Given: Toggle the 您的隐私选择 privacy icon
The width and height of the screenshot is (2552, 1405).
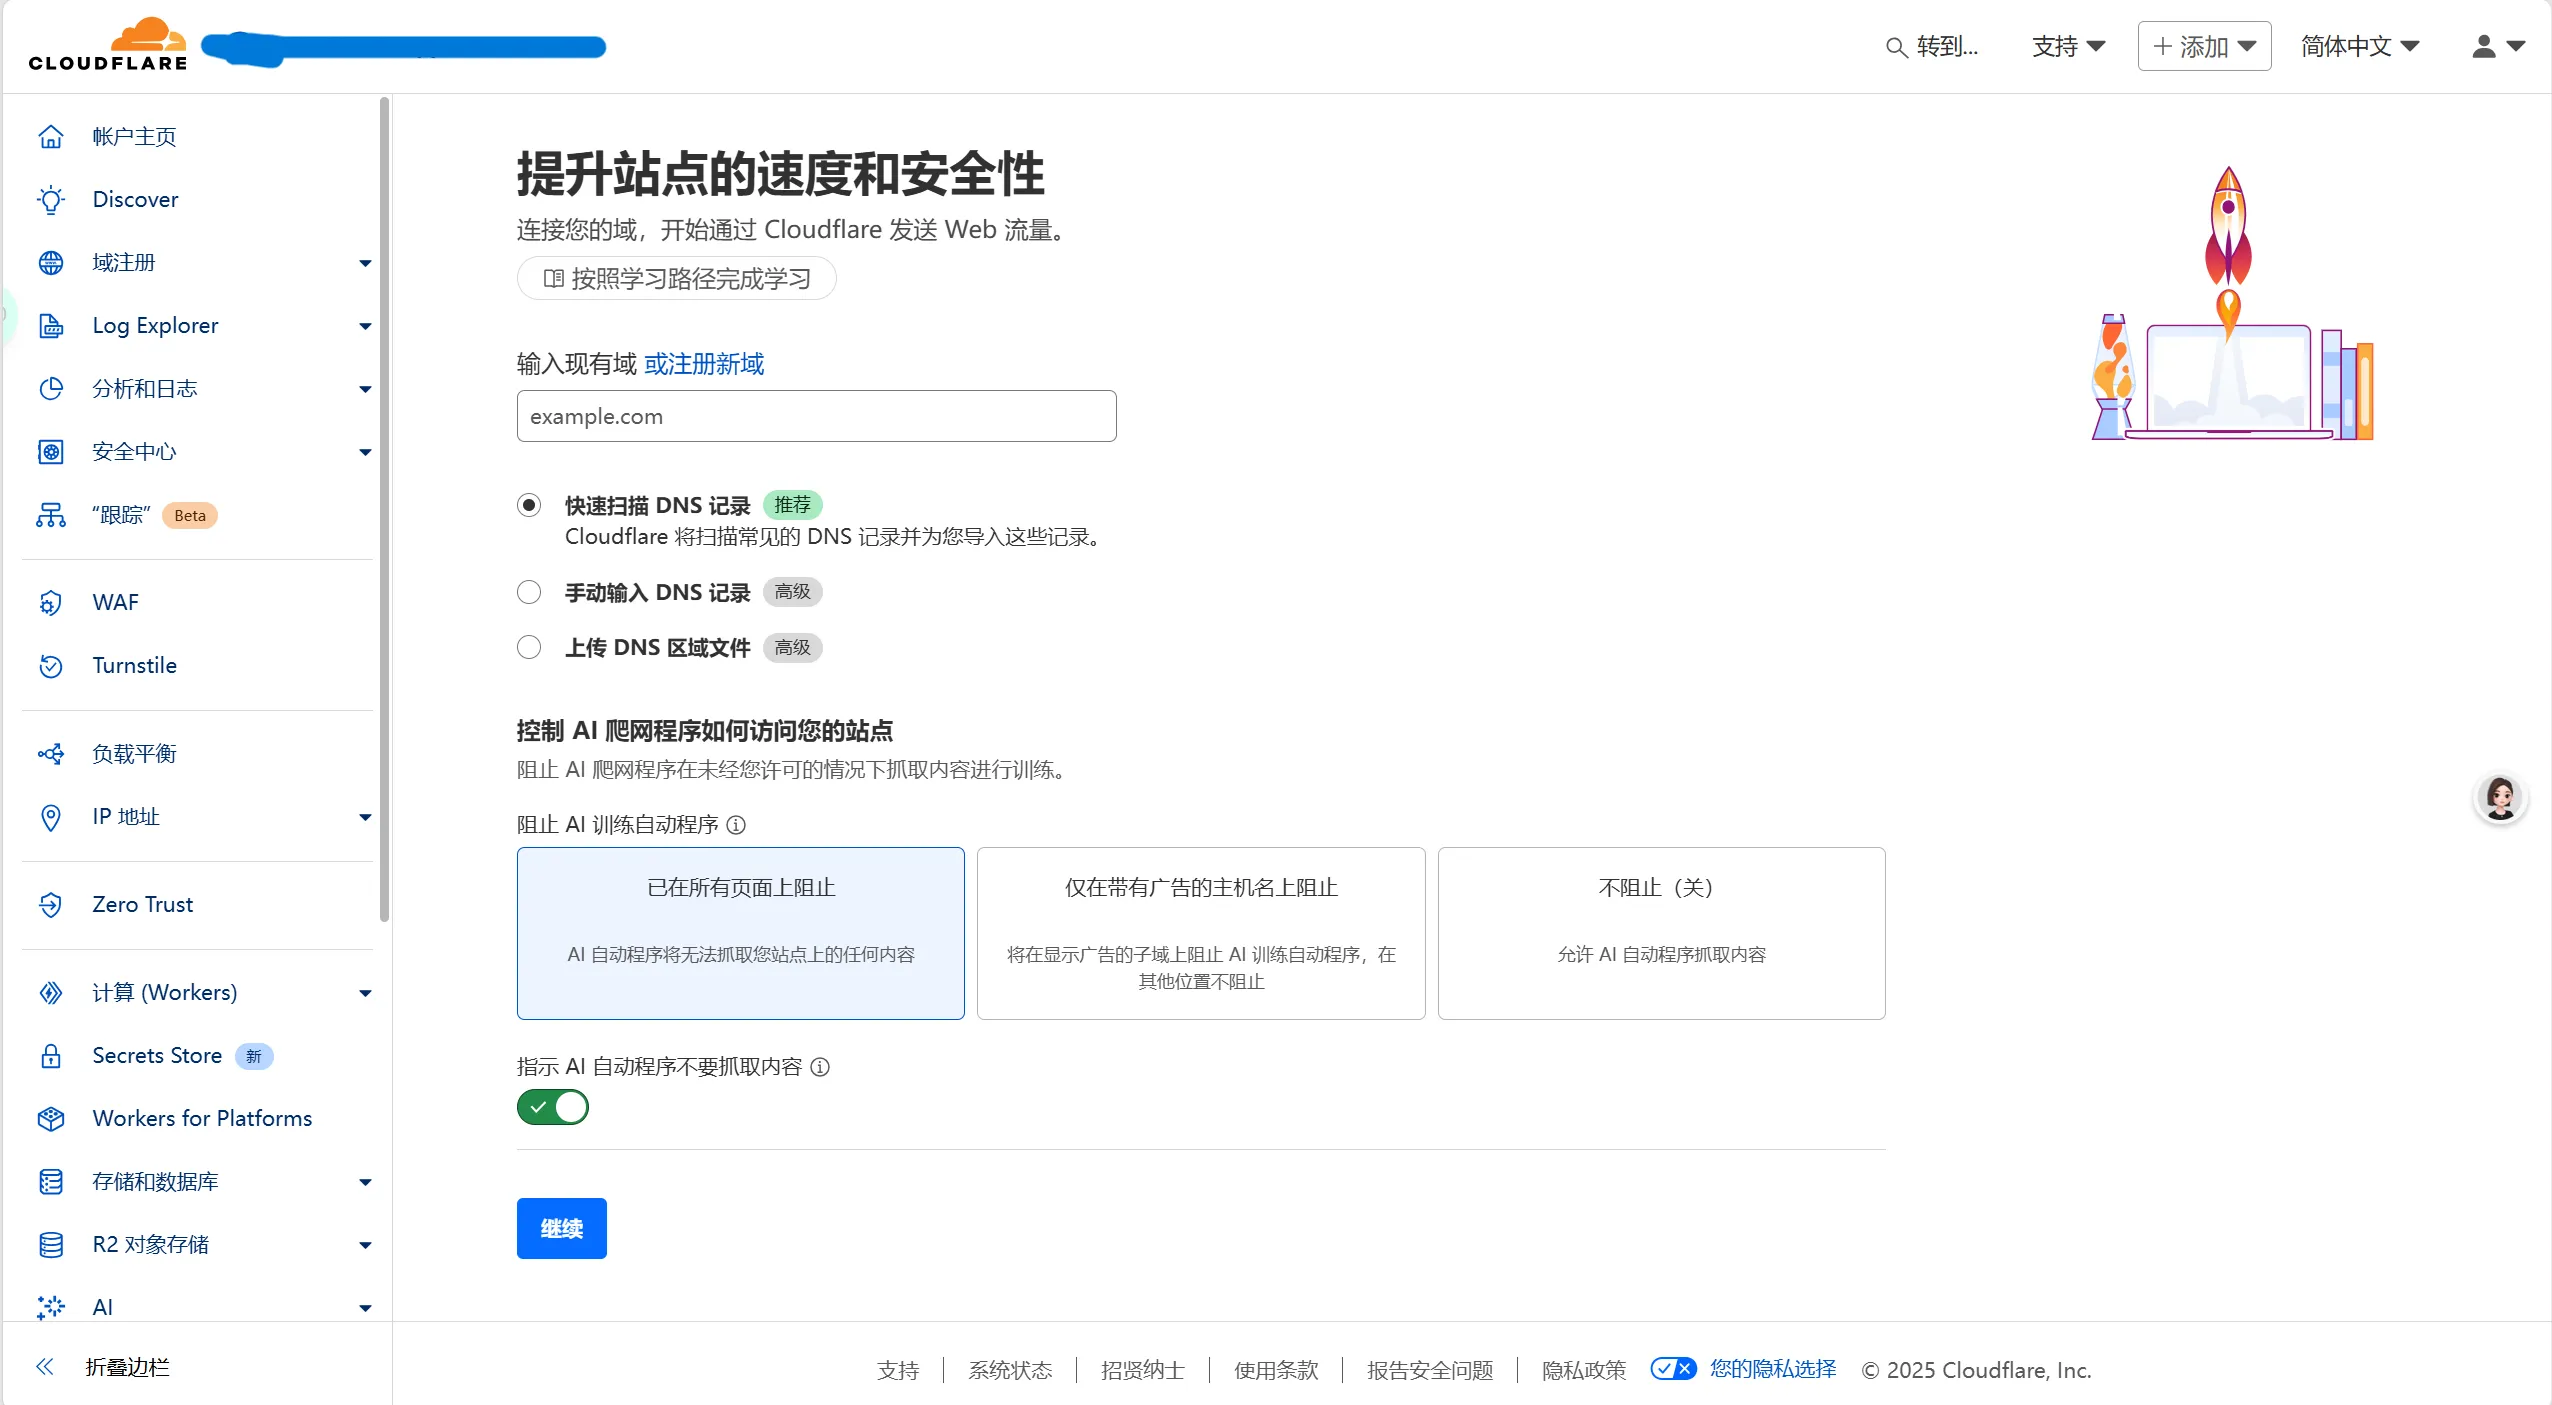Looking at the screenshot, I should [x=1673, y=1369].
